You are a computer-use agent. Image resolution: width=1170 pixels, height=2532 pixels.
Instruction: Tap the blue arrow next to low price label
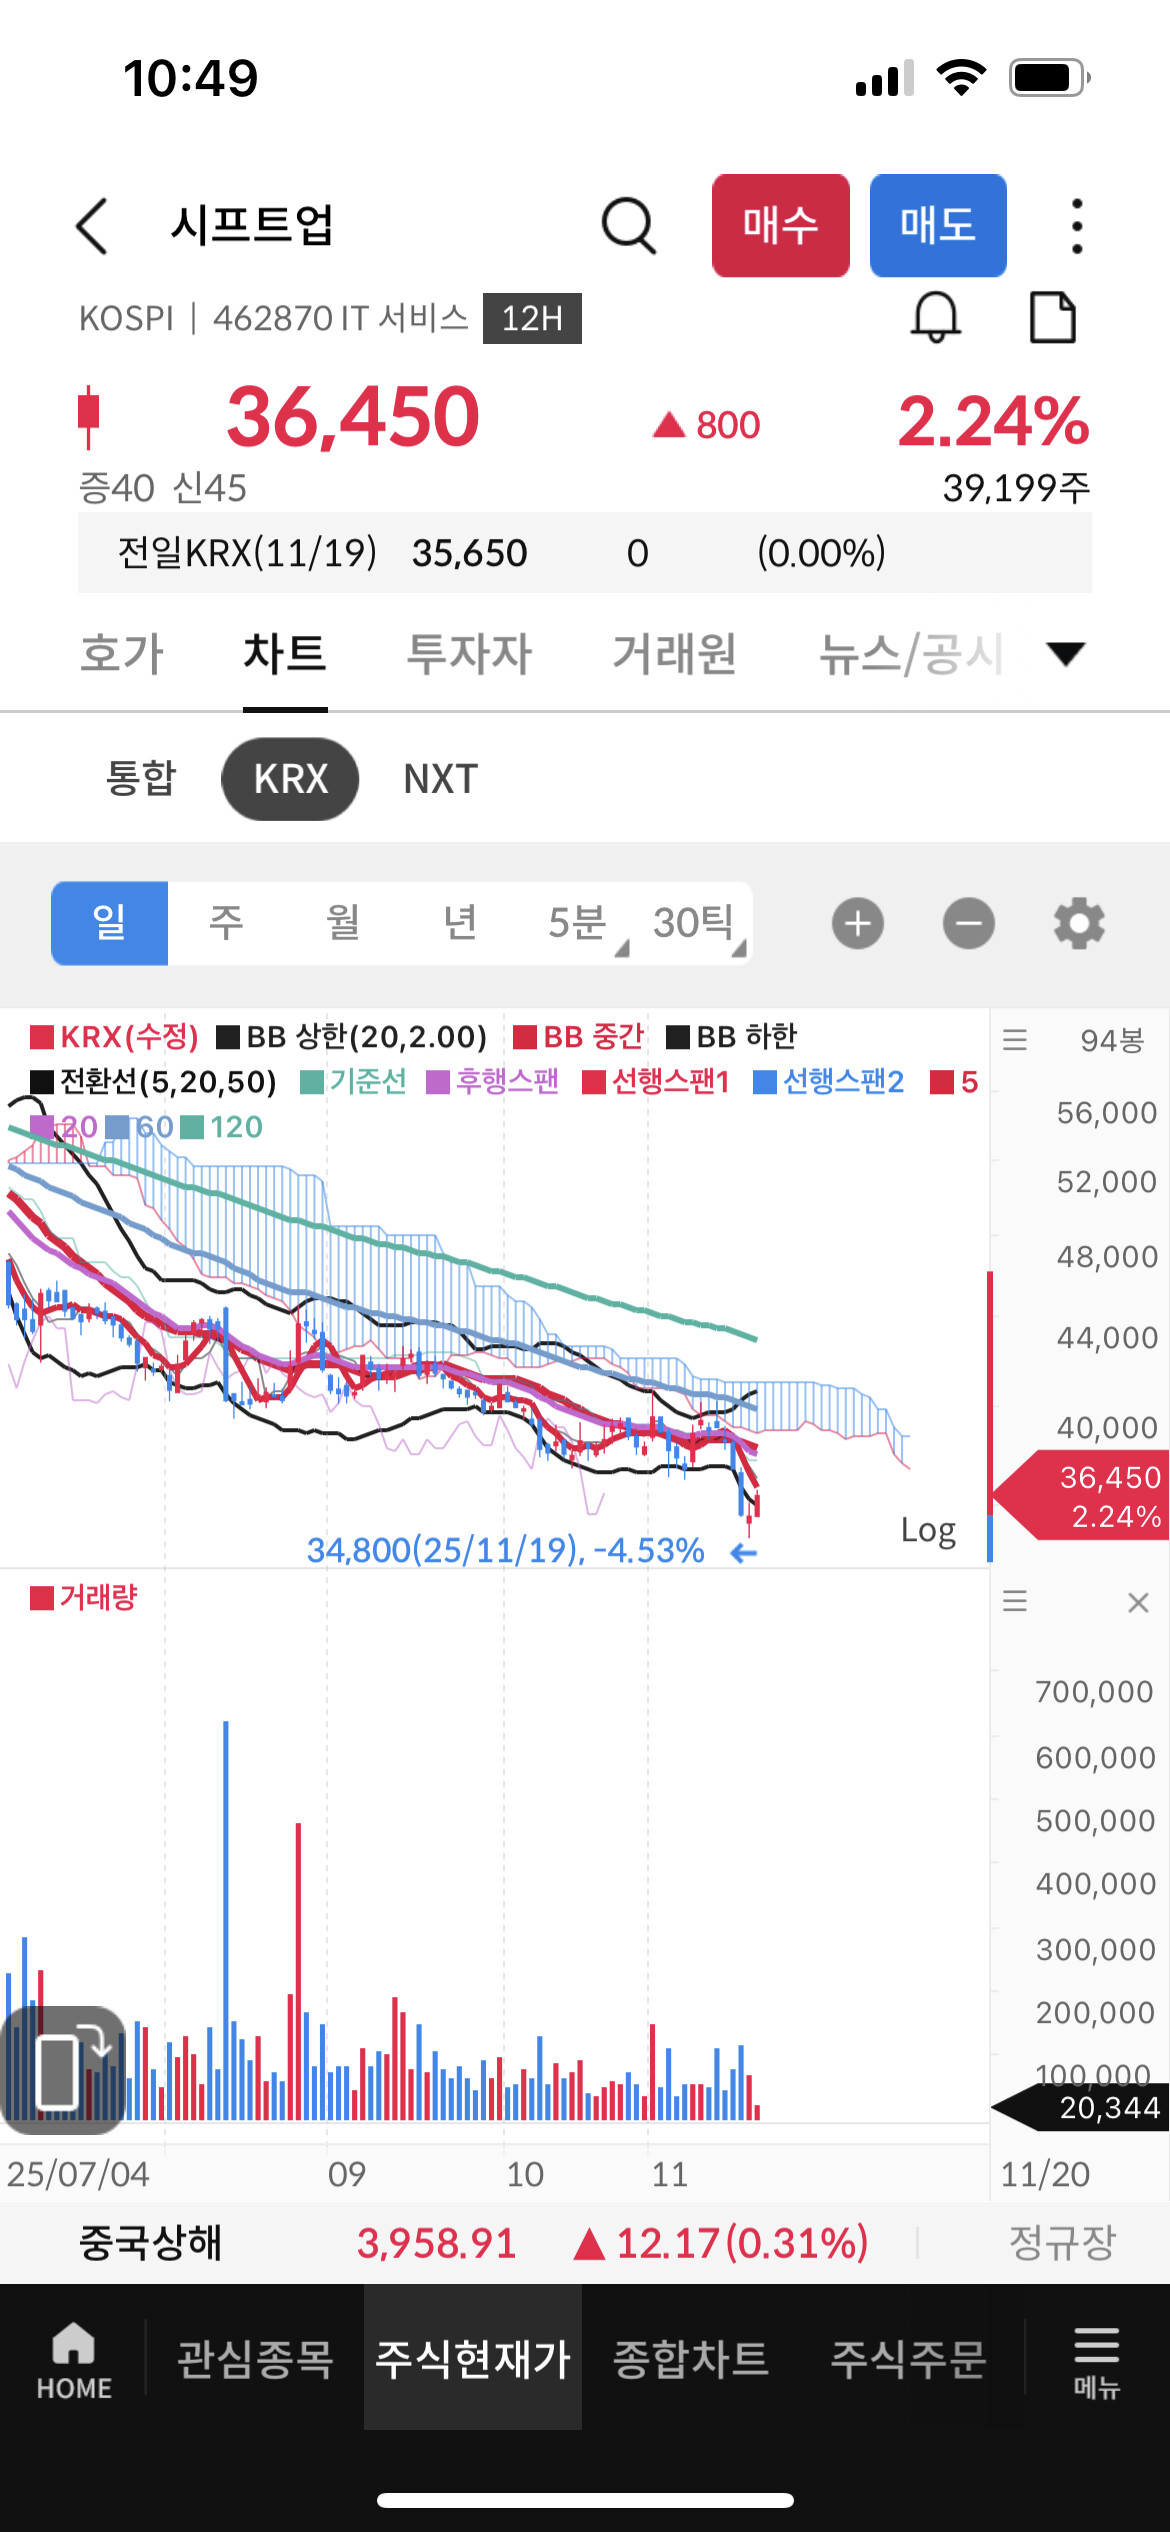743,1552
